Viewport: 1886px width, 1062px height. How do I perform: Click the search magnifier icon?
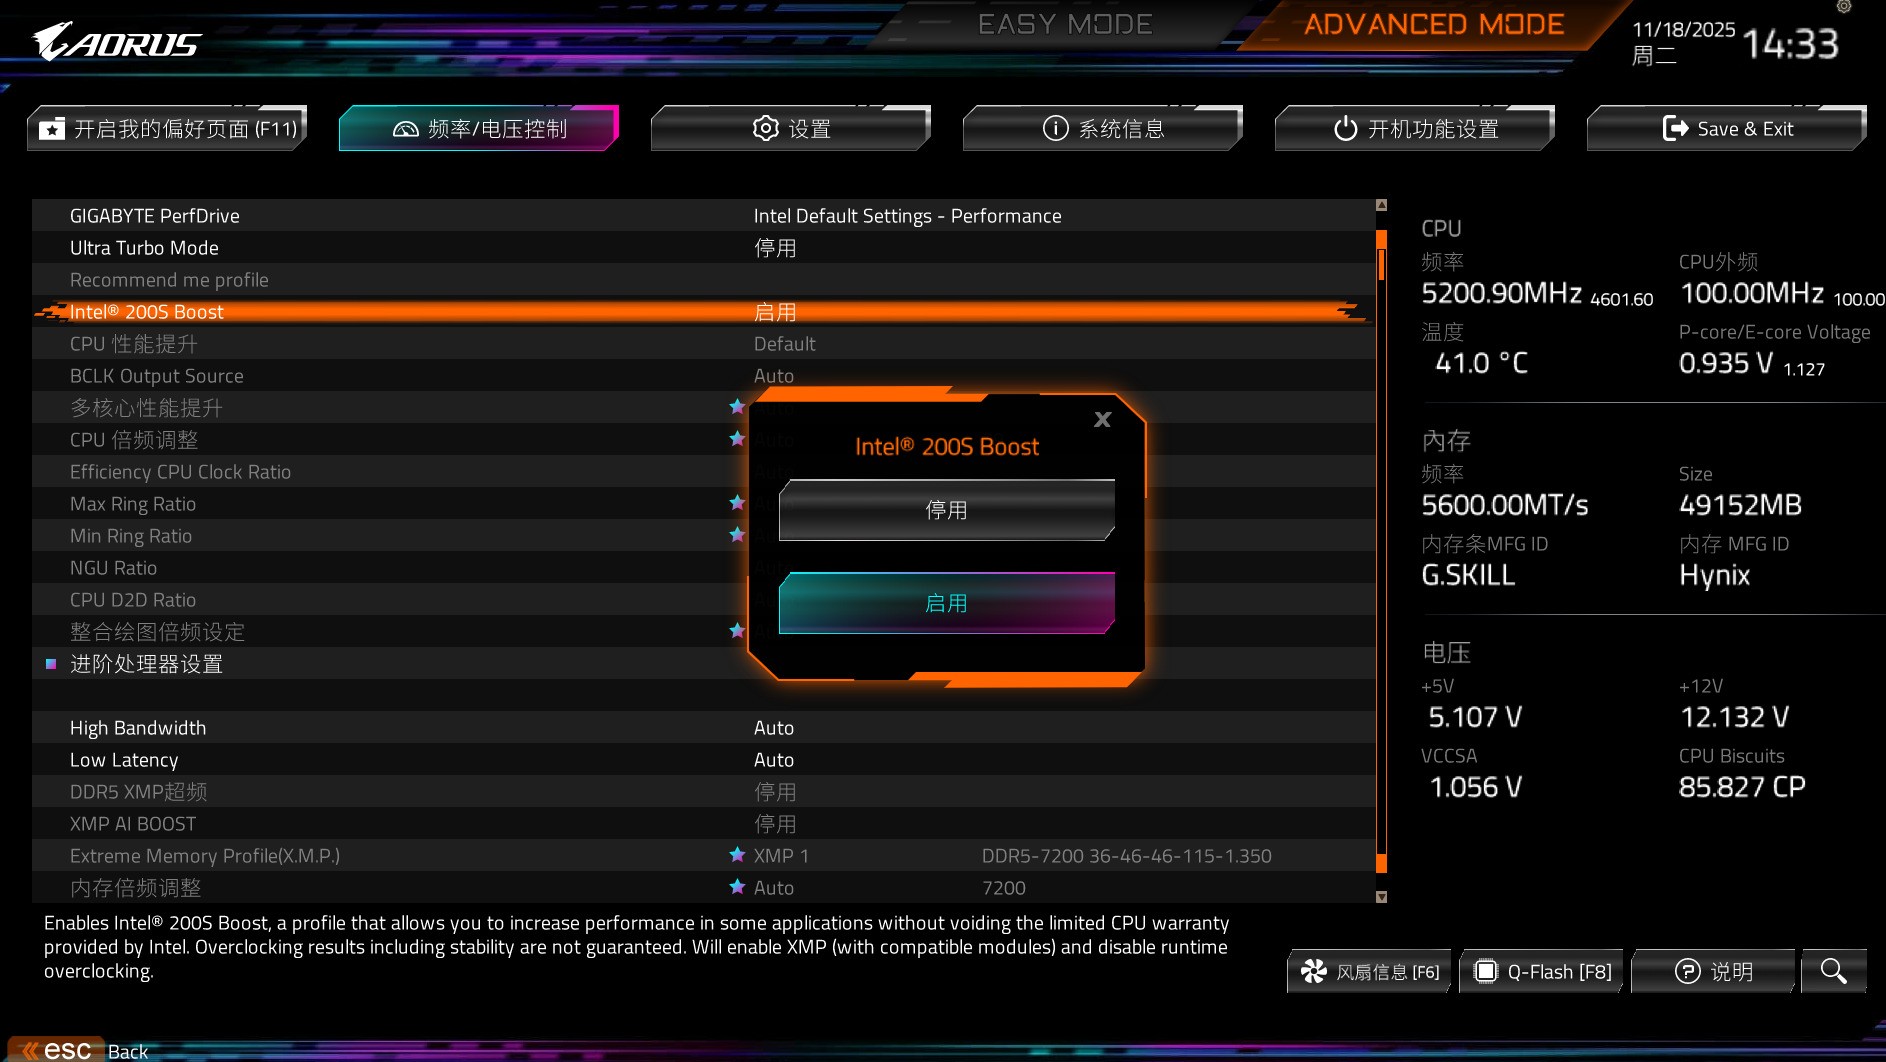(1832, 970)
